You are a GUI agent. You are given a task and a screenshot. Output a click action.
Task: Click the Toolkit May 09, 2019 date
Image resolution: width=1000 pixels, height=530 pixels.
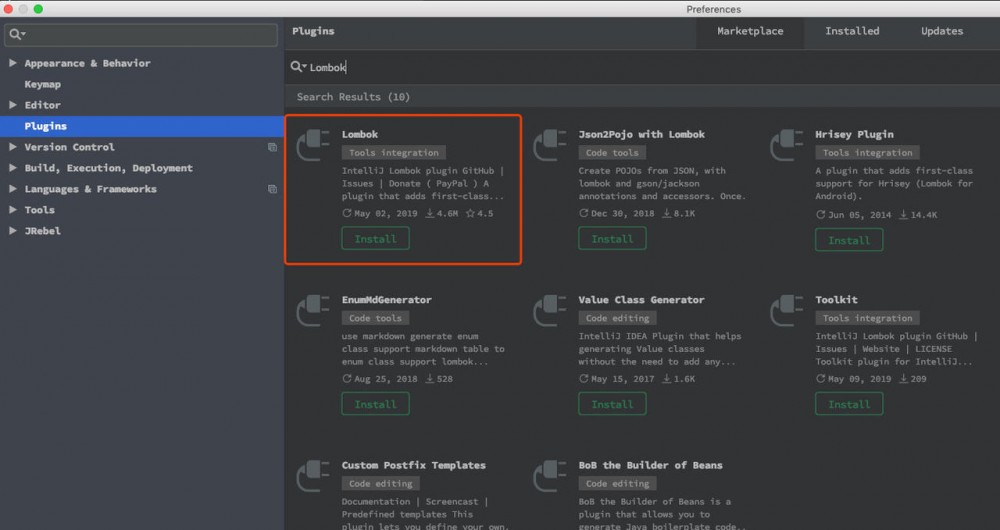(854, 379)
